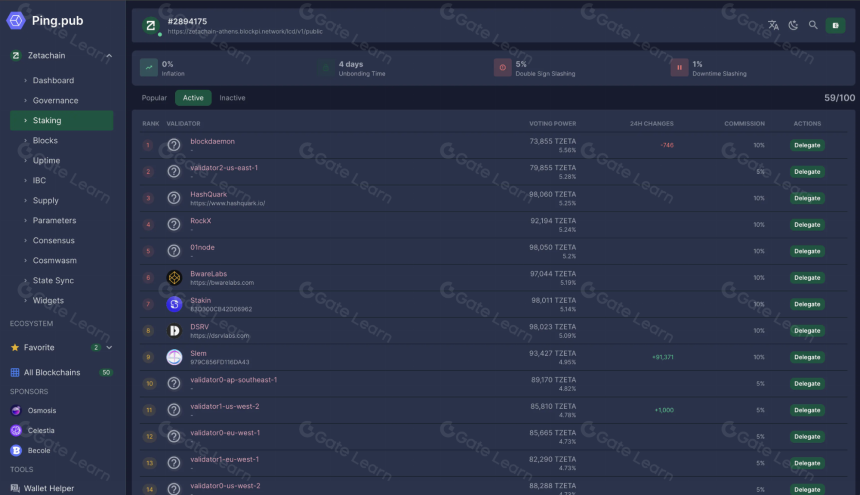
Task: Click the Commission column header
Action: click(x=744, y=124)
